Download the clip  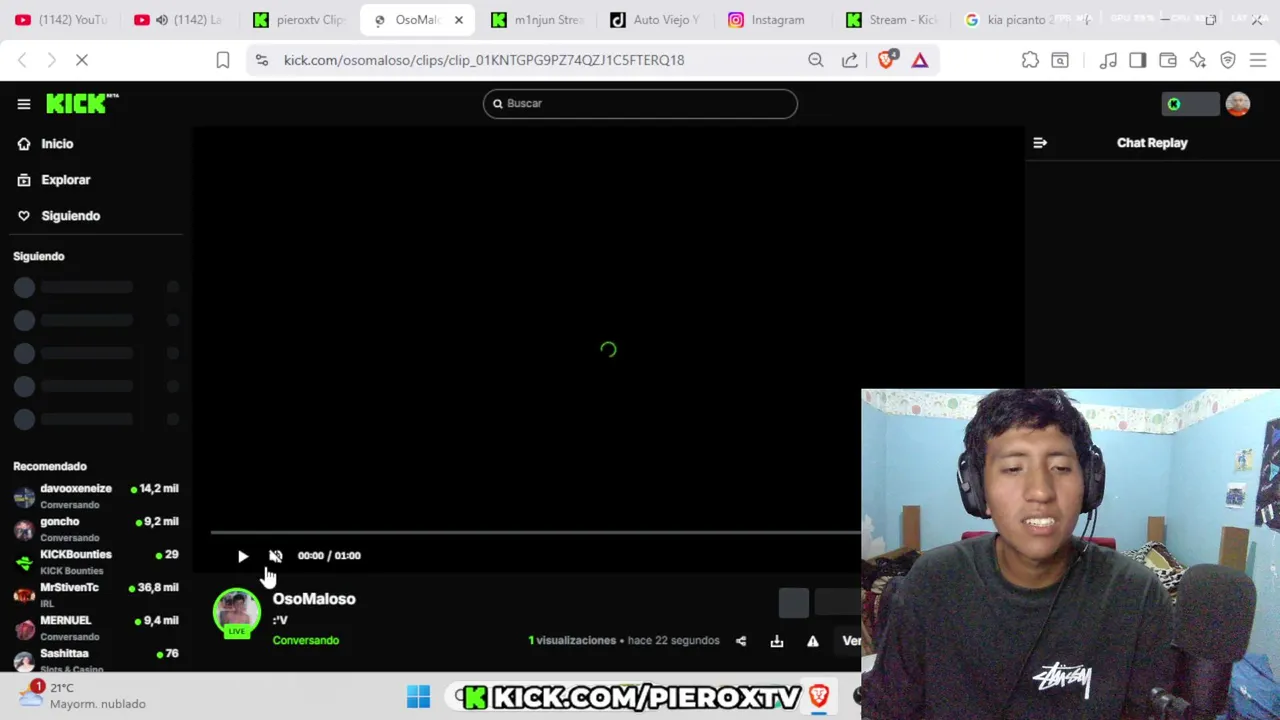click(777, 641)
